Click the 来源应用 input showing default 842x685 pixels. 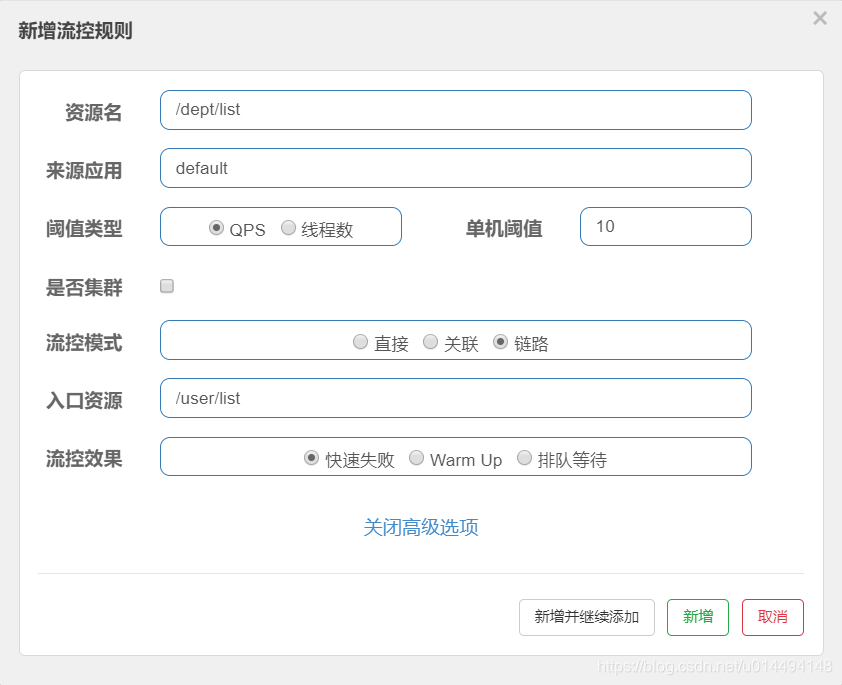point(455,168)
